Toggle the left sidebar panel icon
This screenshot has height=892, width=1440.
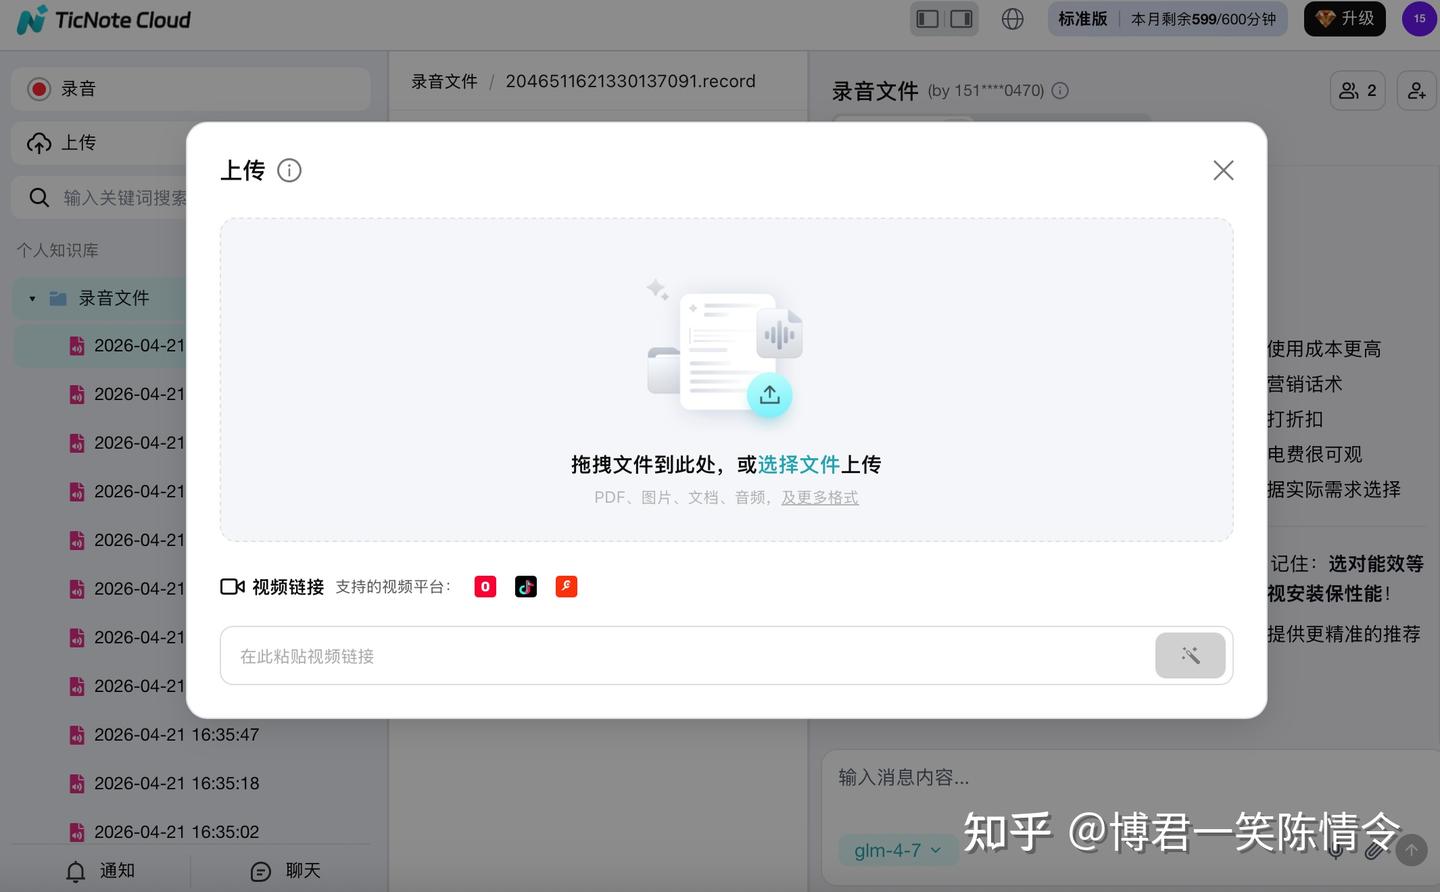[928, 19]
